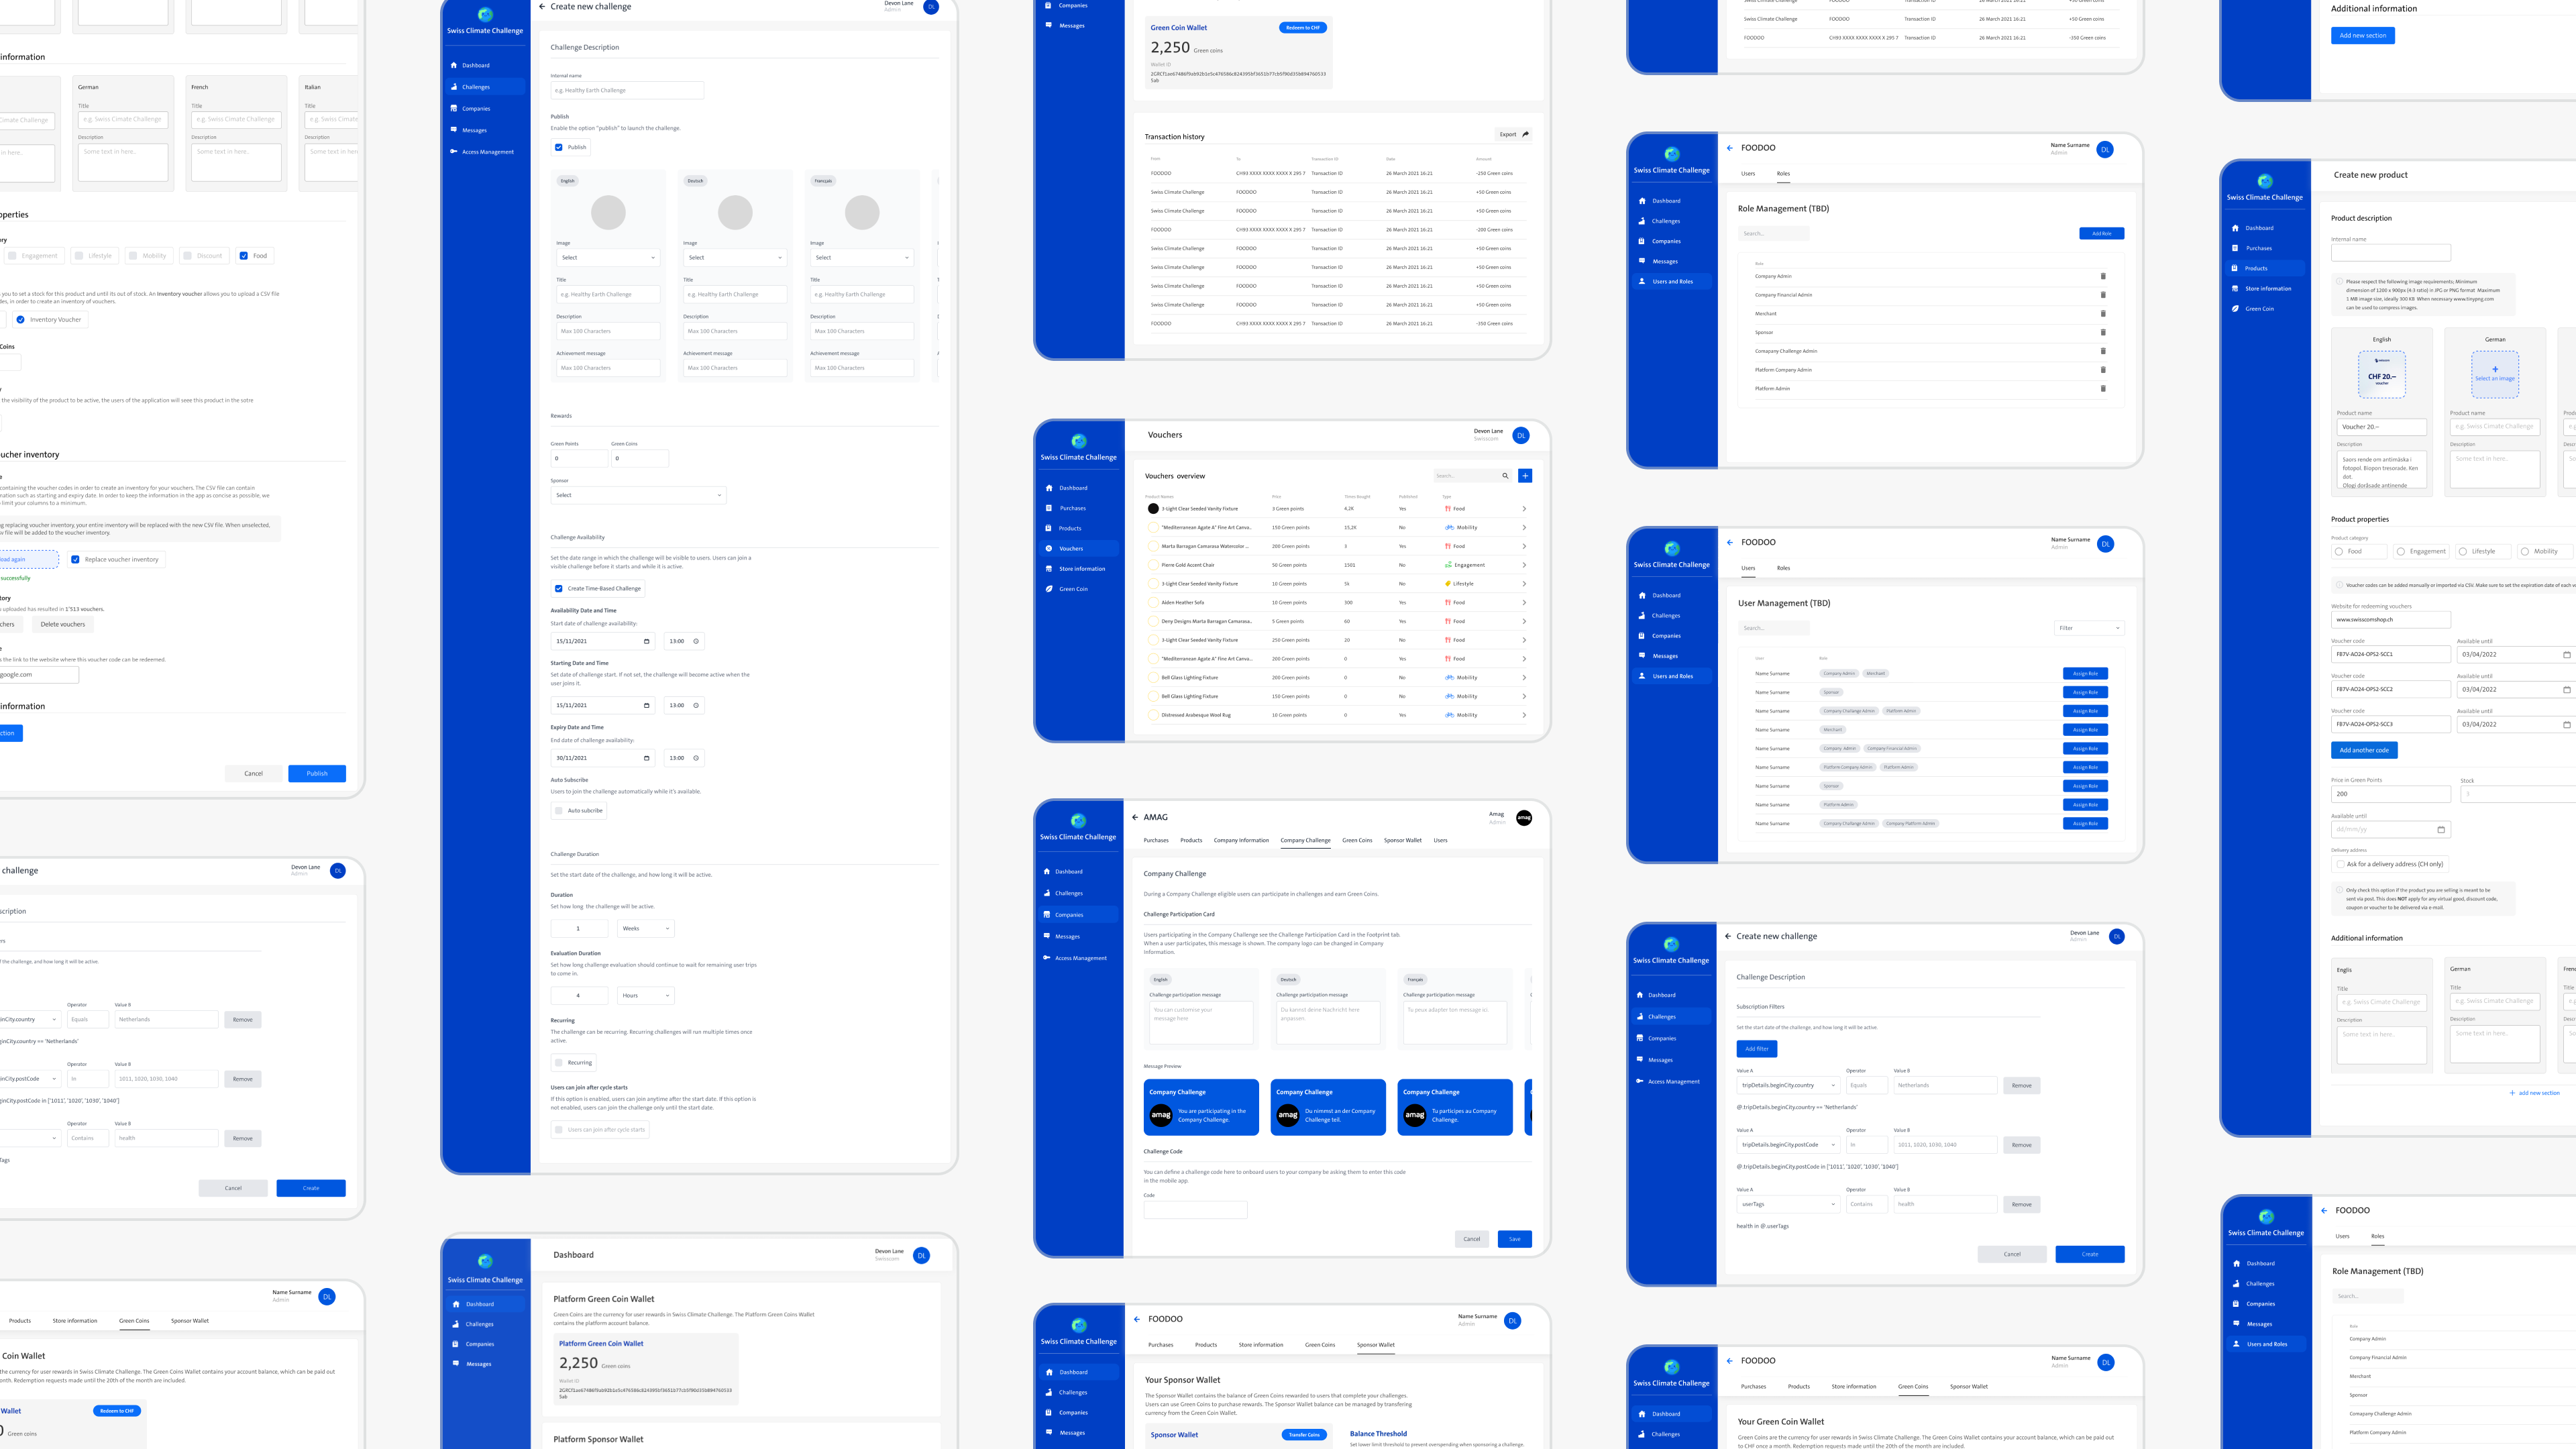Select the Lifestyle product category radio
The height and width of the screenshot is (1449, 2576).
[x=2463, y=551]
